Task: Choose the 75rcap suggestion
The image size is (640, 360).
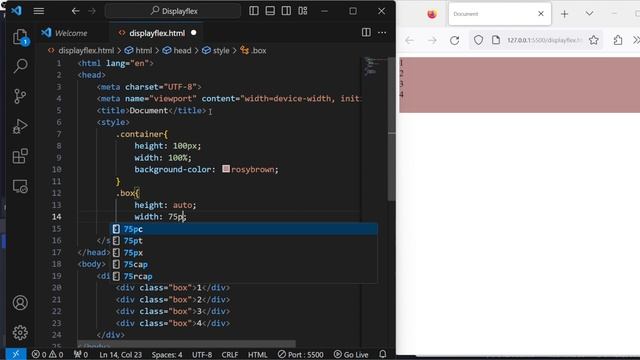Action: pos(244,276)
